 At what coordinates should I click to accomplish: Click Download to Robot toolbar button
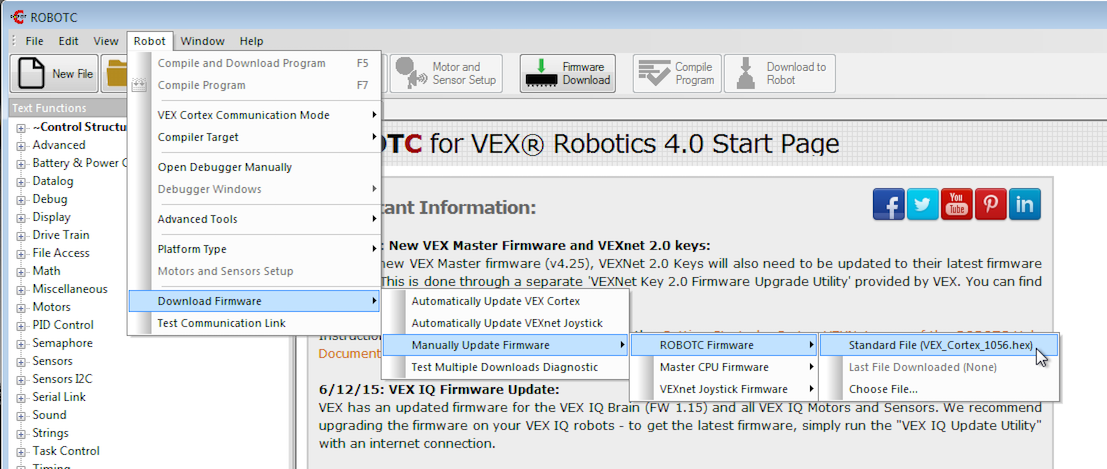pos(779,73)
